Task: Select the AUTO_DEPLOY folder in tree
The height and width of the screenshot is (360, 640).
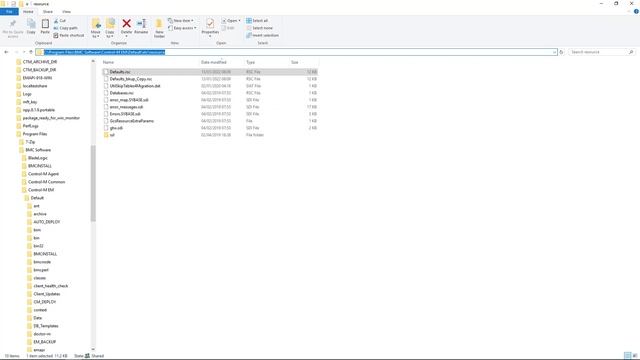Action: click(47, 222)
